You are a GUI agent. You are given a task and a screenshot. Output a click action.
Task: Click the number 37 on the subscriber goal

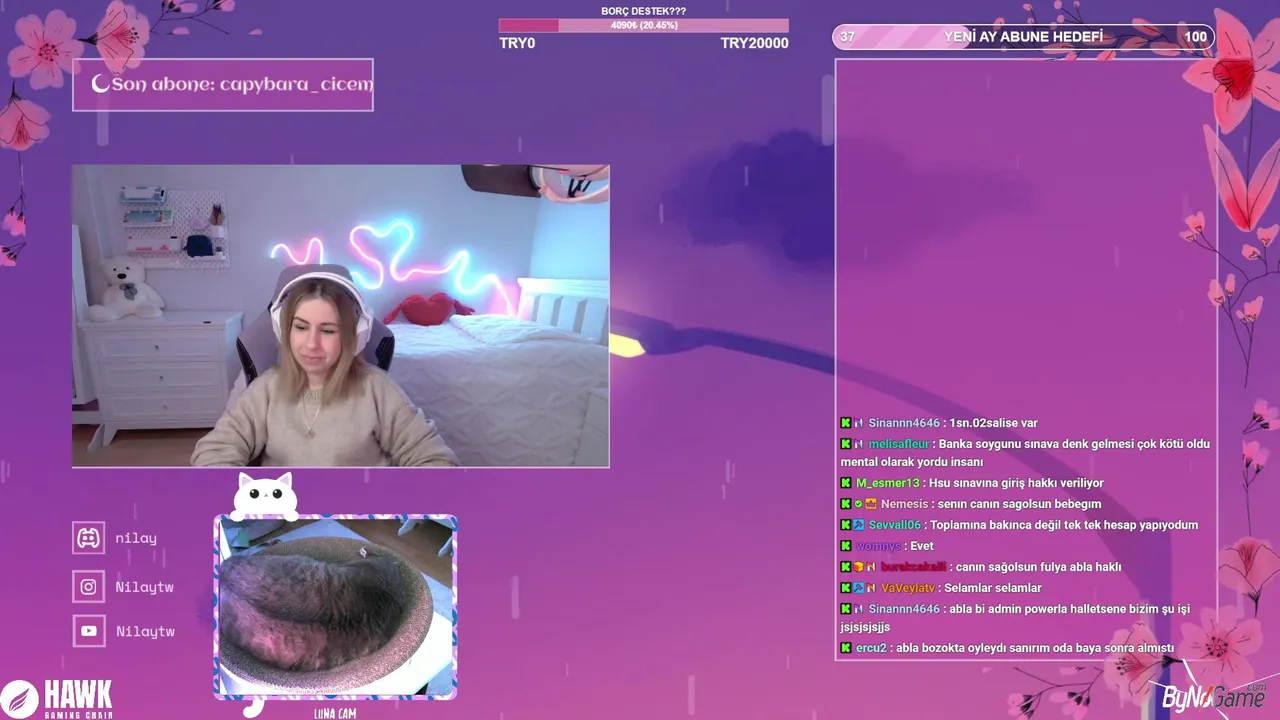point(847,37)
